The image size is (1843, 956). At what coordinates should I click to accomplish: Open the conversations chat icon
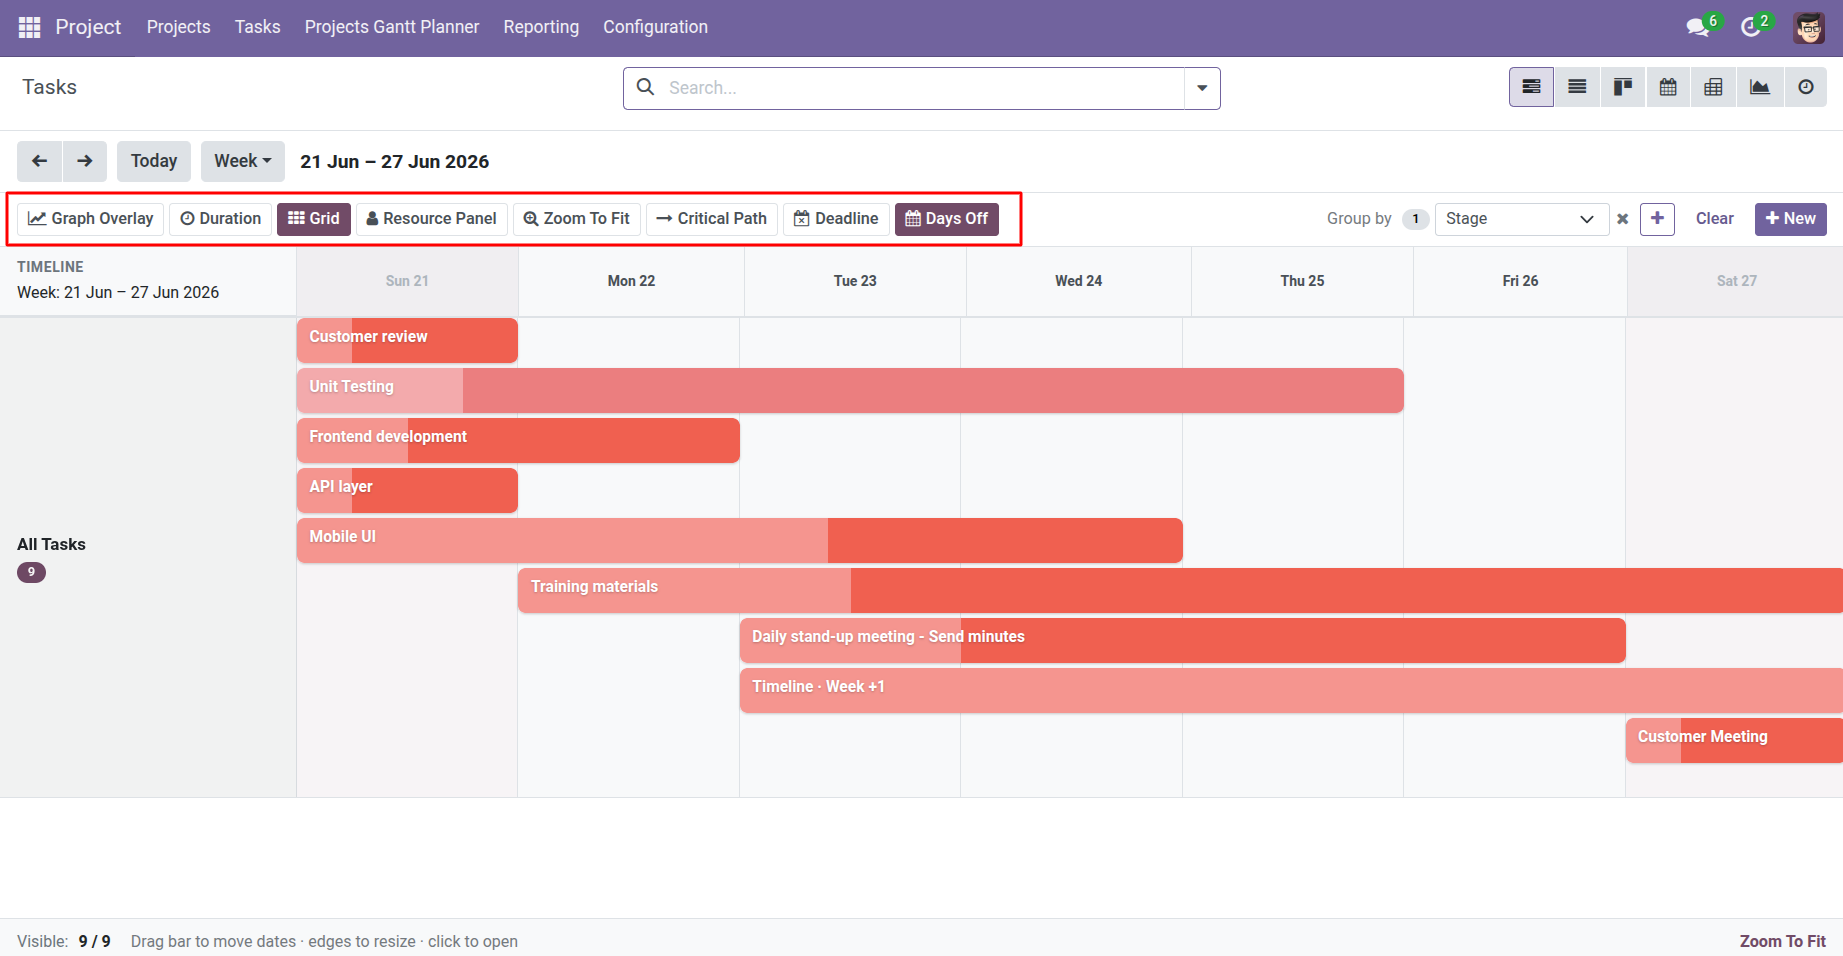(1697, 27)
